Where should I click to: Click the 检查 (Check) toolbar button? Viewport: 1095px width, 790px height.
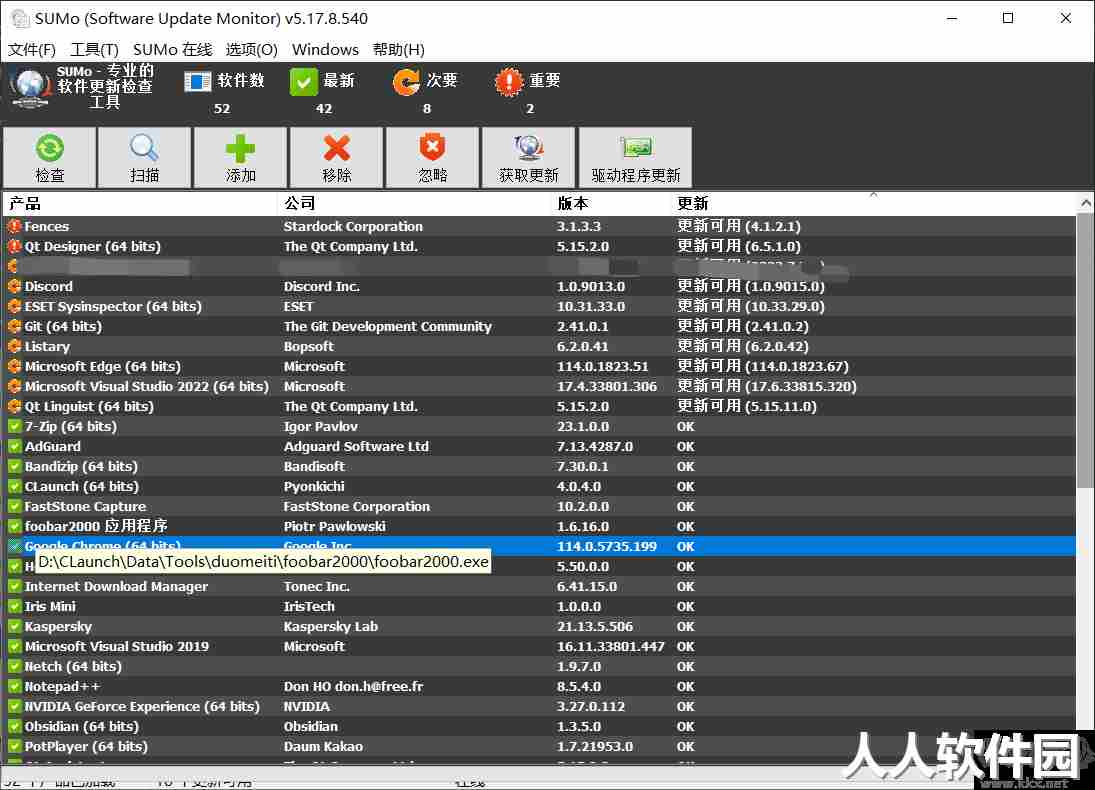[50, 158]
